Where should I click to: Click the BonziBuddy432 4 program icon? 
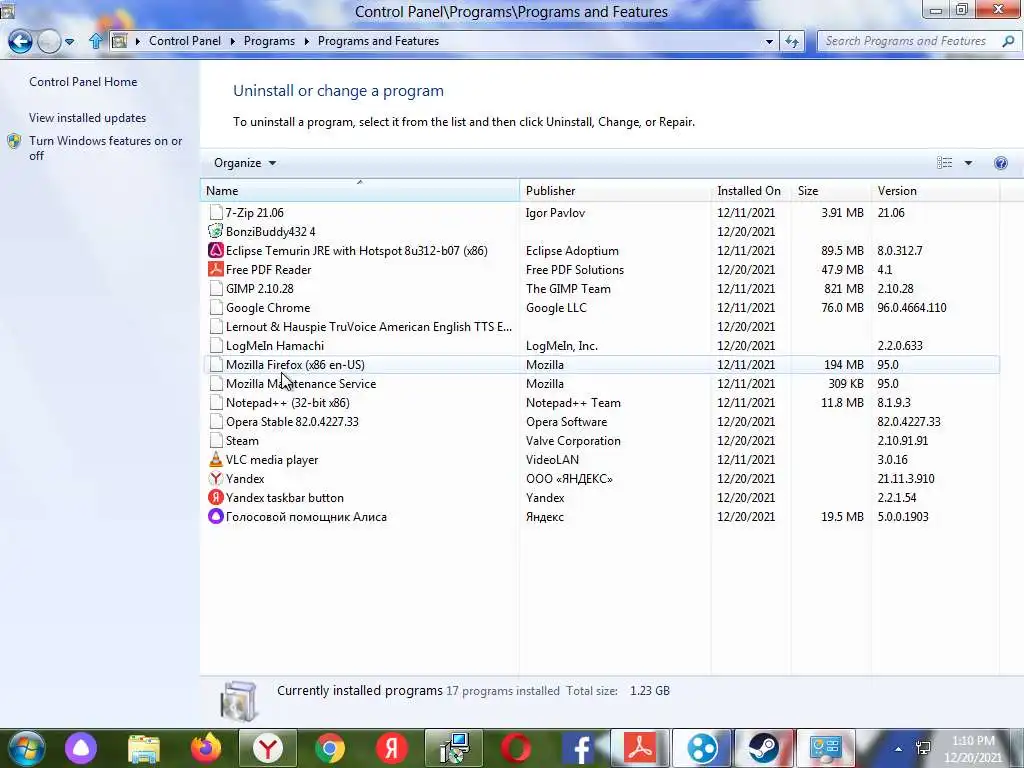(216, 231)
